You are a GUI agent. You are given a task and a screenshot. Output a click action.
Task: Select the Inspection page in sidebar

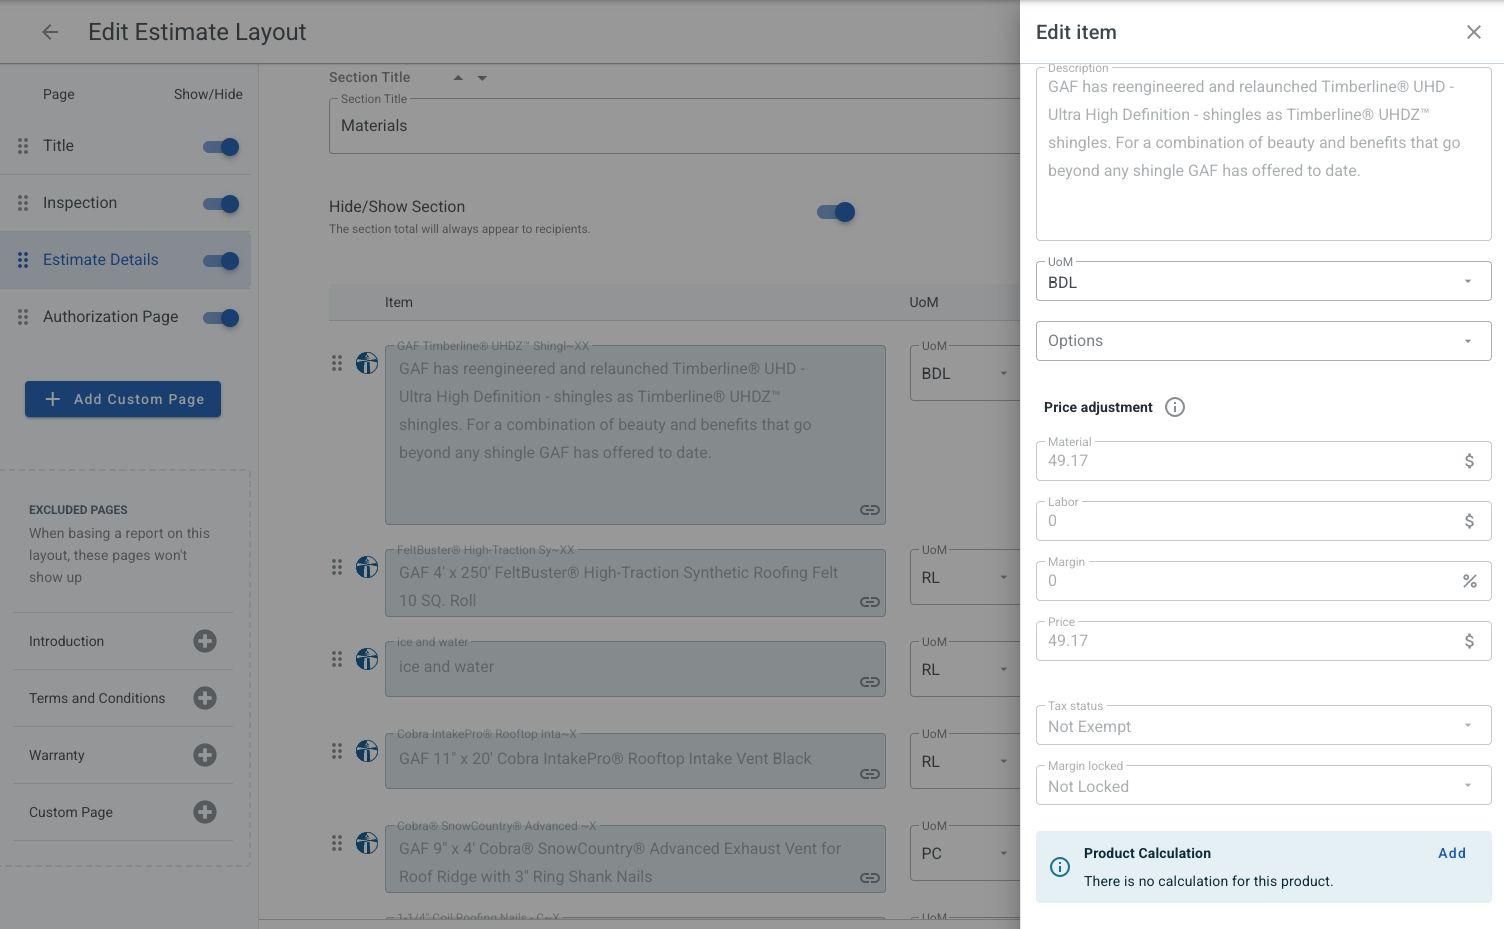[80, 203]
